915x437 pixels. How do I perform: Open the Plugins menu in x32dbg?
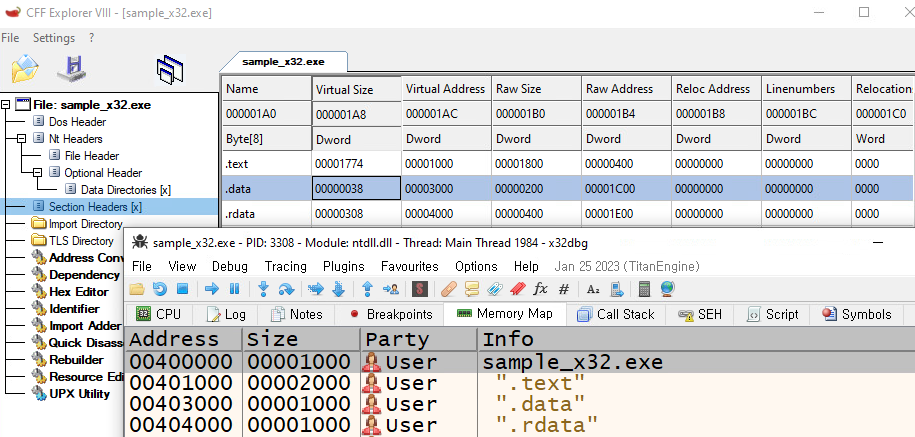point(344,267)
